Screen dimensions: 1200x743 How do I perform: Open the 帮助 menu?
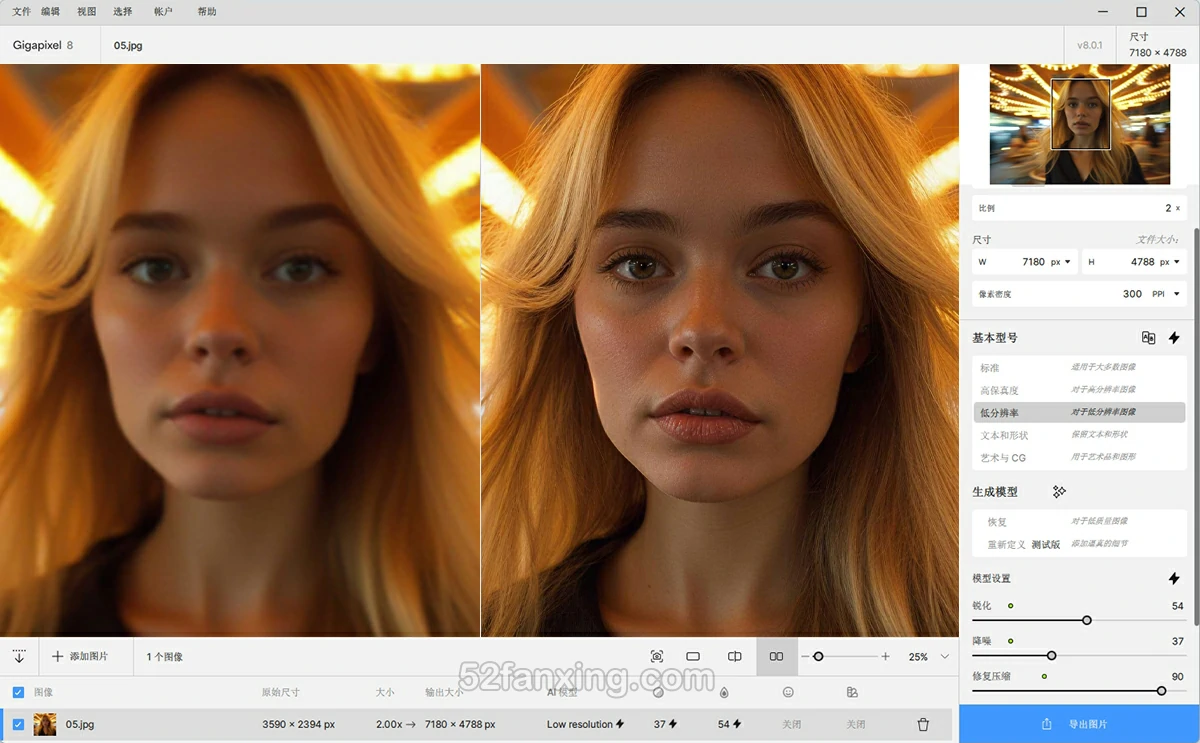click(207, 12)
